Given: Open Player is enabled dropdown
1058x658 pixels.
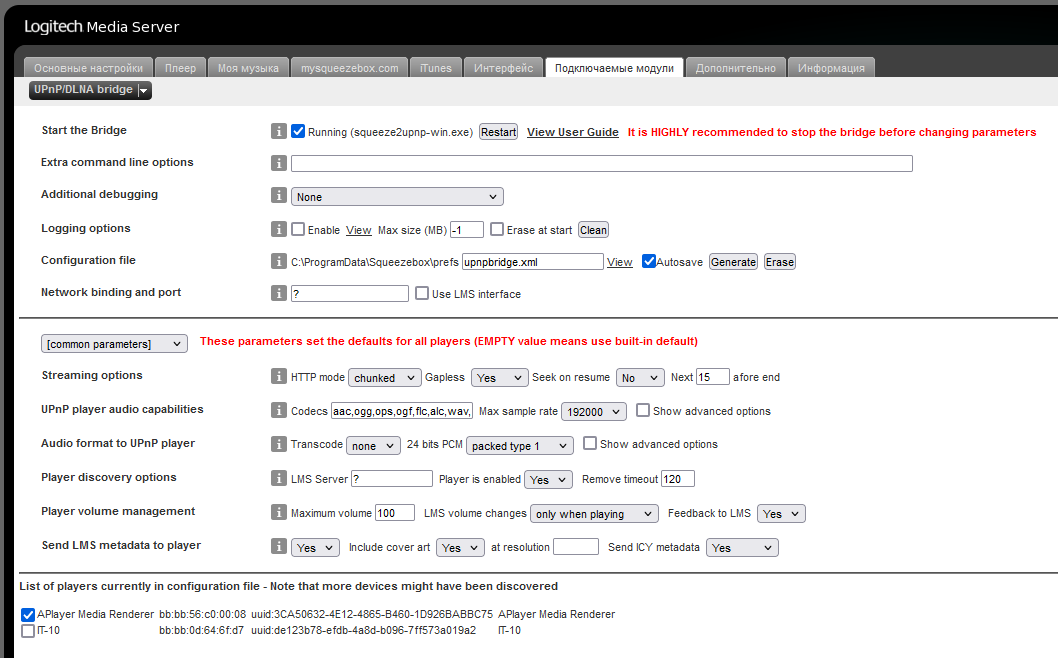Looking at the screenshot, I should (548, 479).
